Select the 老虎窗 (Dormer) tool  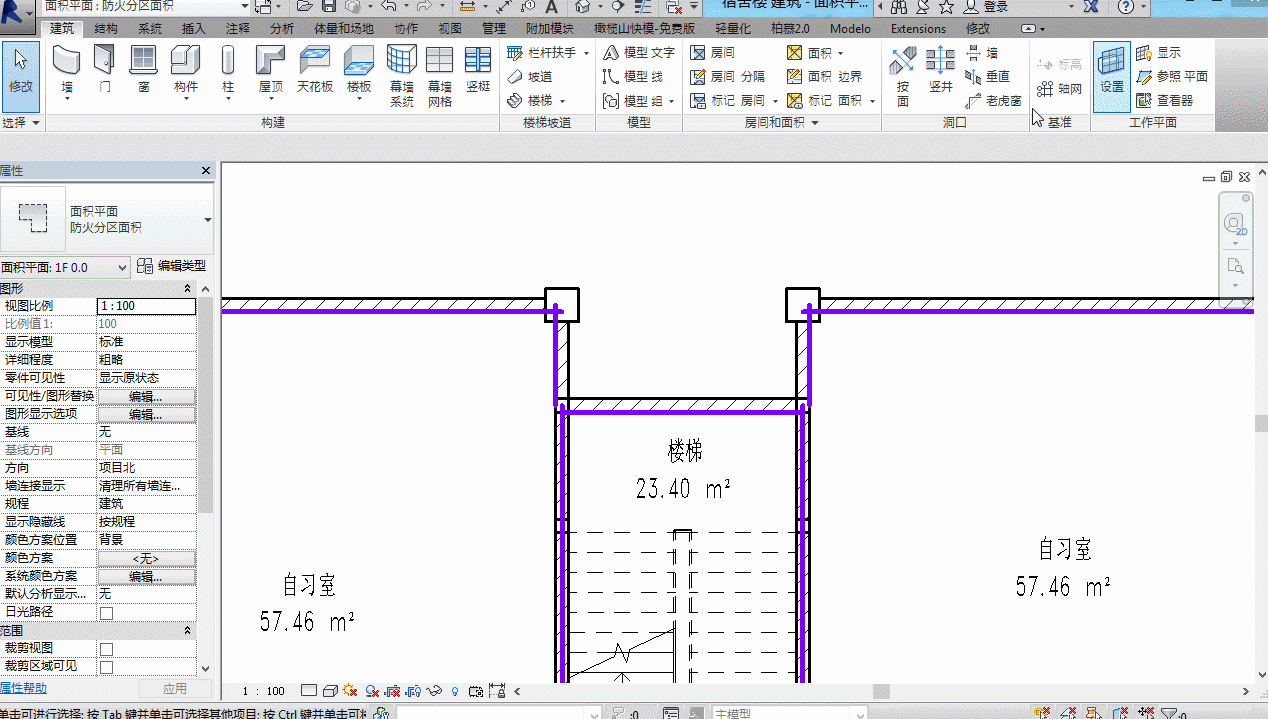(993, 101)
